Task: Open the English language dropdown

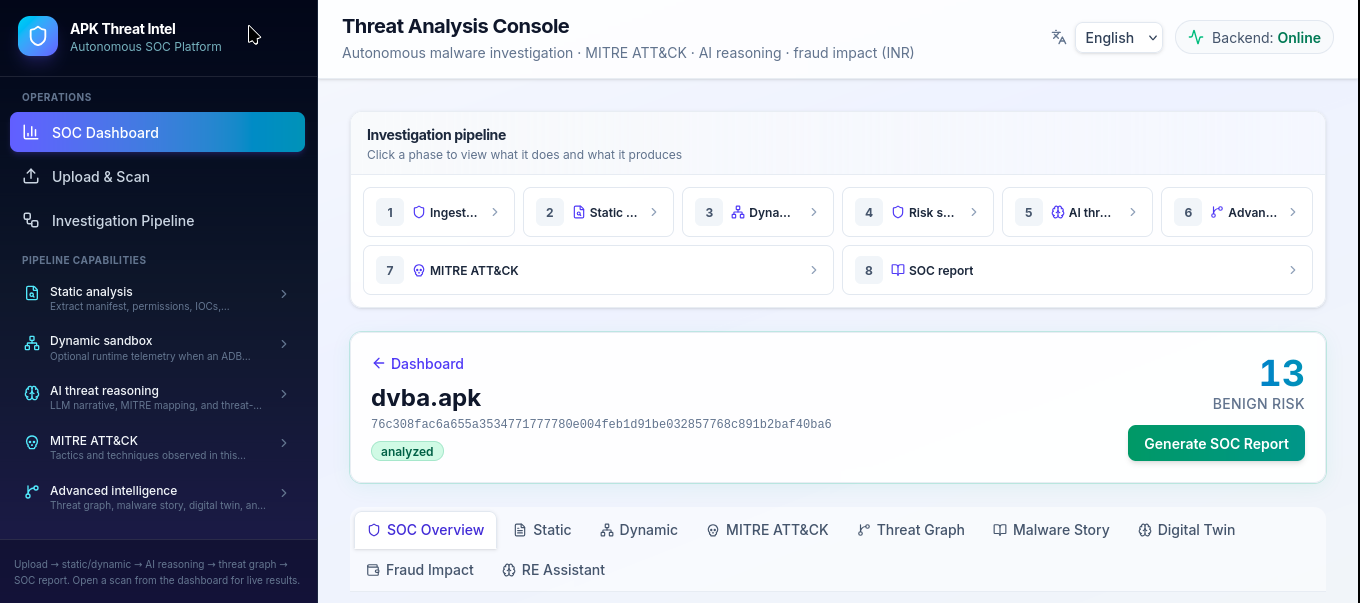Action: click(x=1119, y=38)
